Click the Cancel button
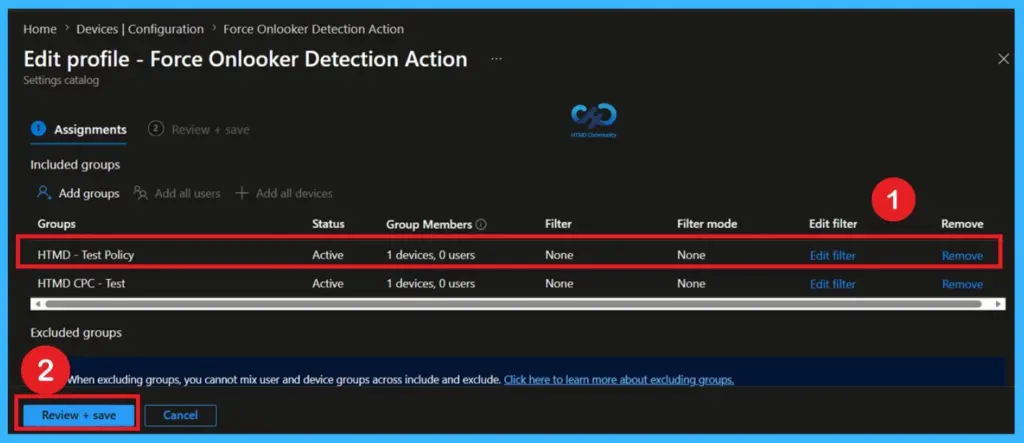 pos(180,415)
